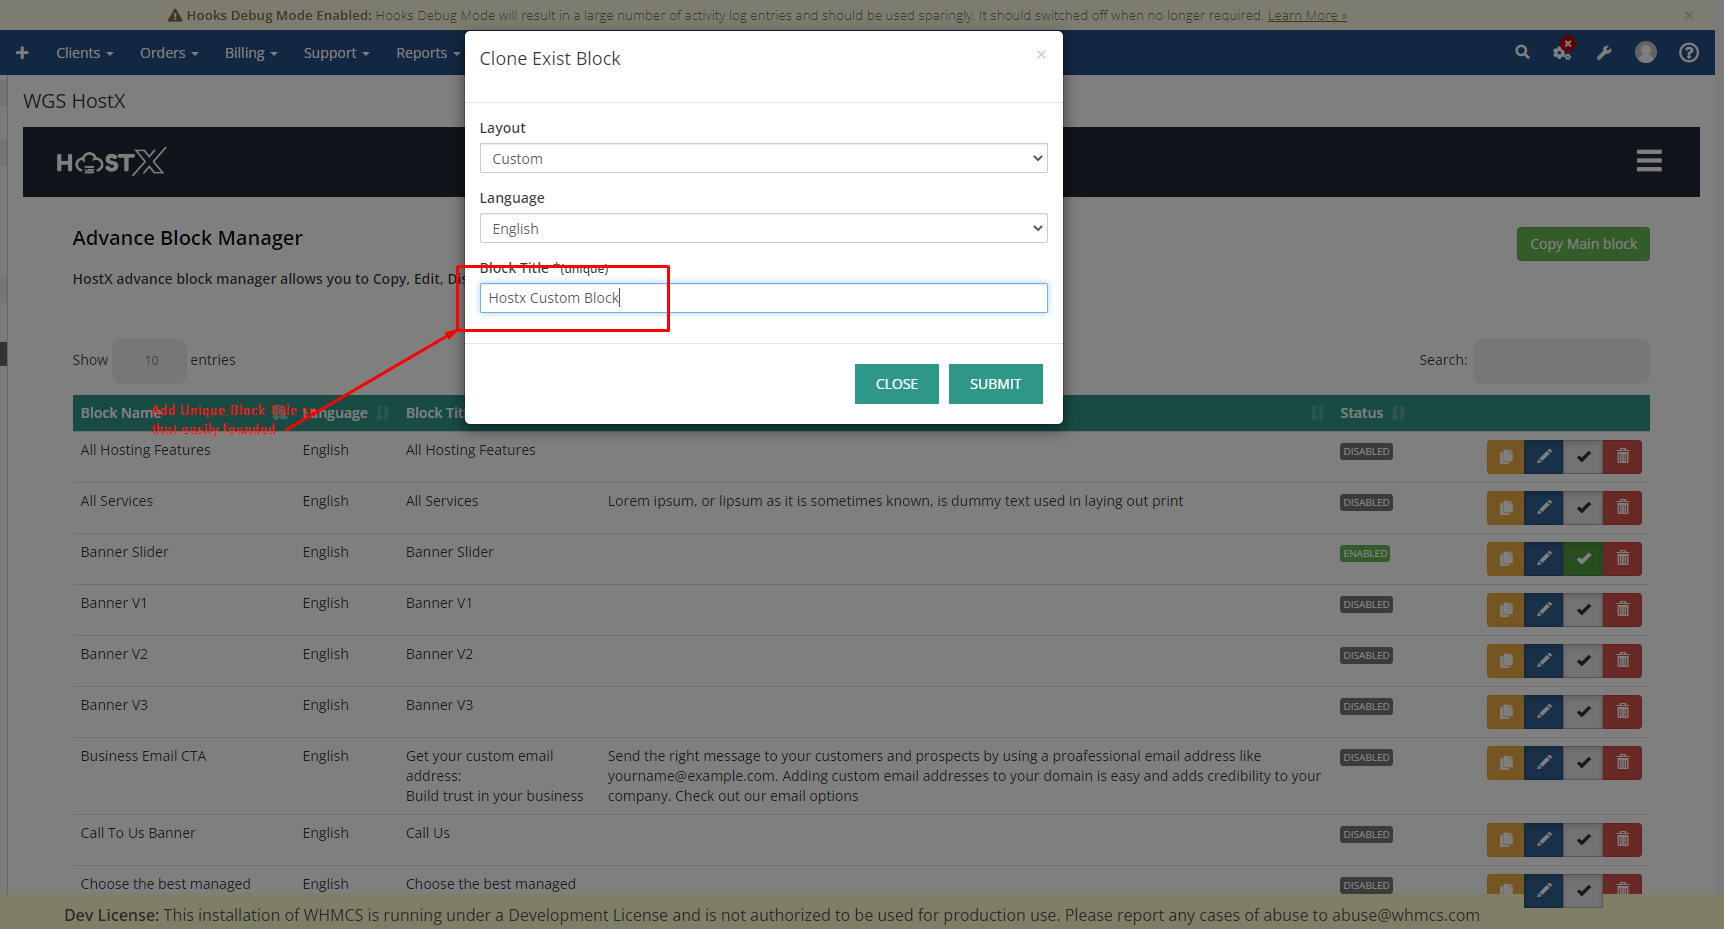
Task: Copy the Banner V1 block
Action: 1506,610
